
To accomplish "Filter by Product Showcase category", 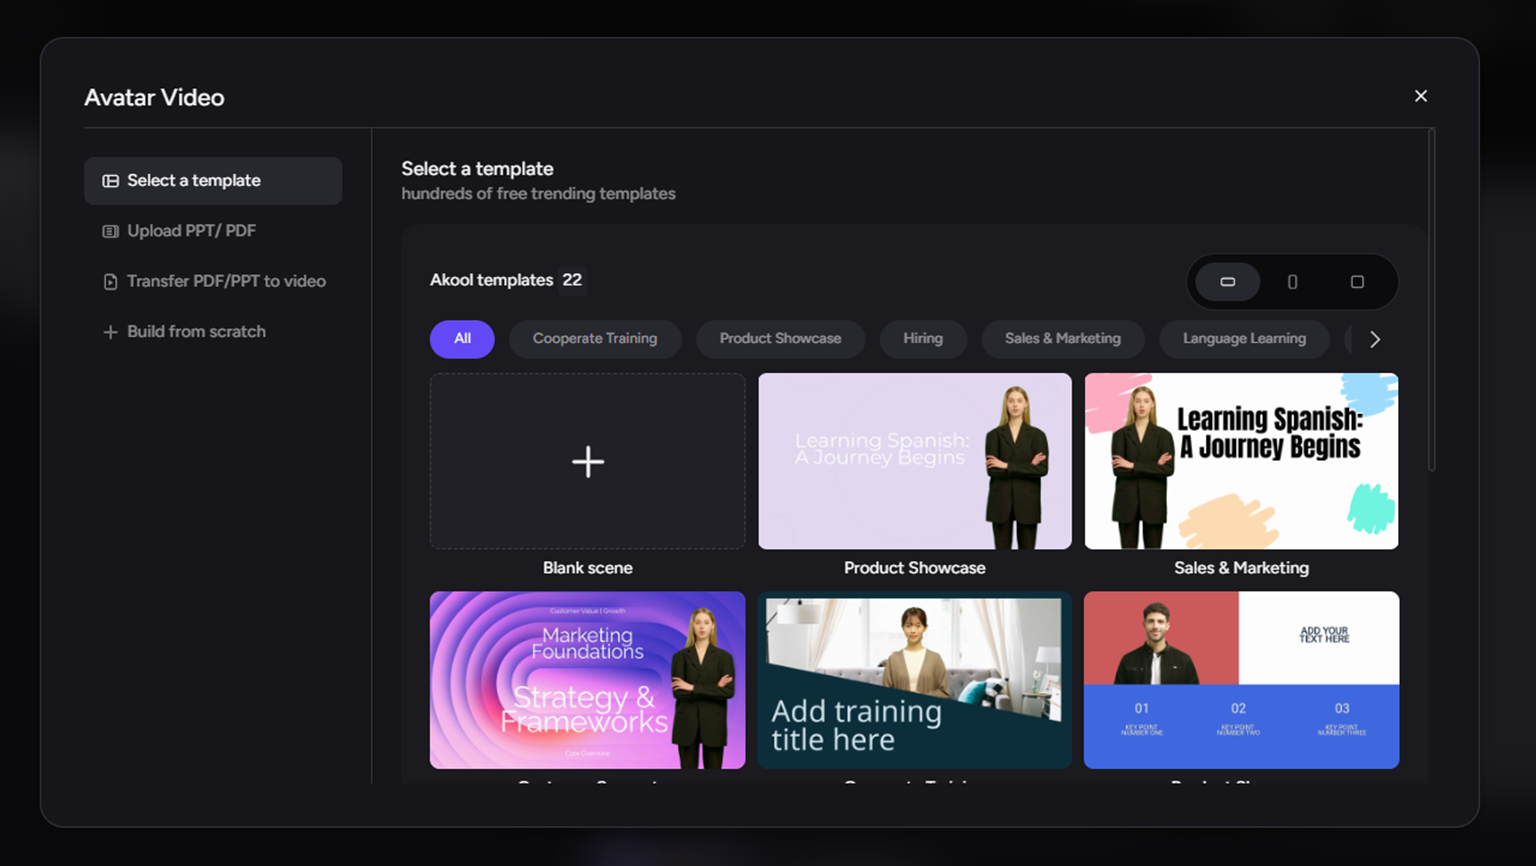I will pyautogui.click(x=780, y=339).
